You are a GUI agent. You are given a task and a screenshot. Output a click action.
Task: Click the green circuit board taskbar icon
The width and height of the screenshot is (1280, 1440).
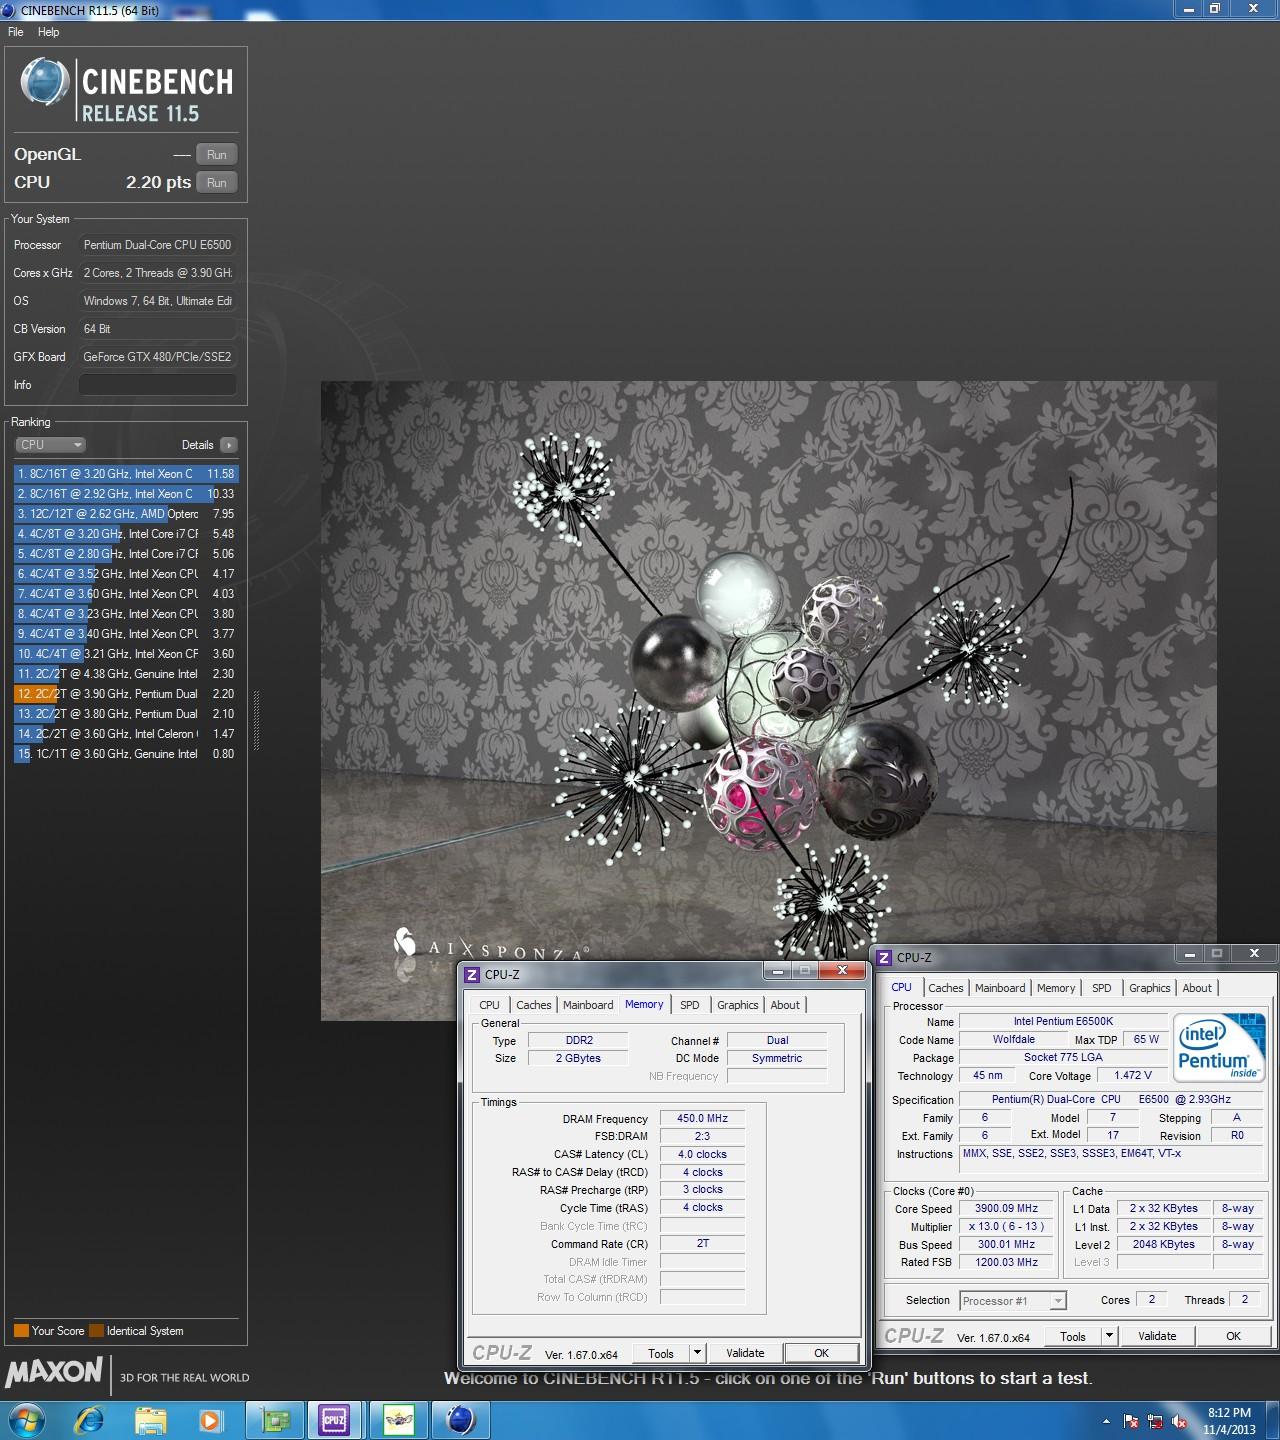click(275, 1420)
